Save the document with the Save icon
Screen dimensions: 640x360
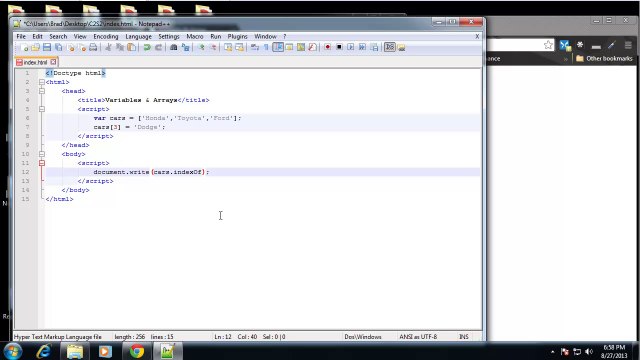(47, 47)
